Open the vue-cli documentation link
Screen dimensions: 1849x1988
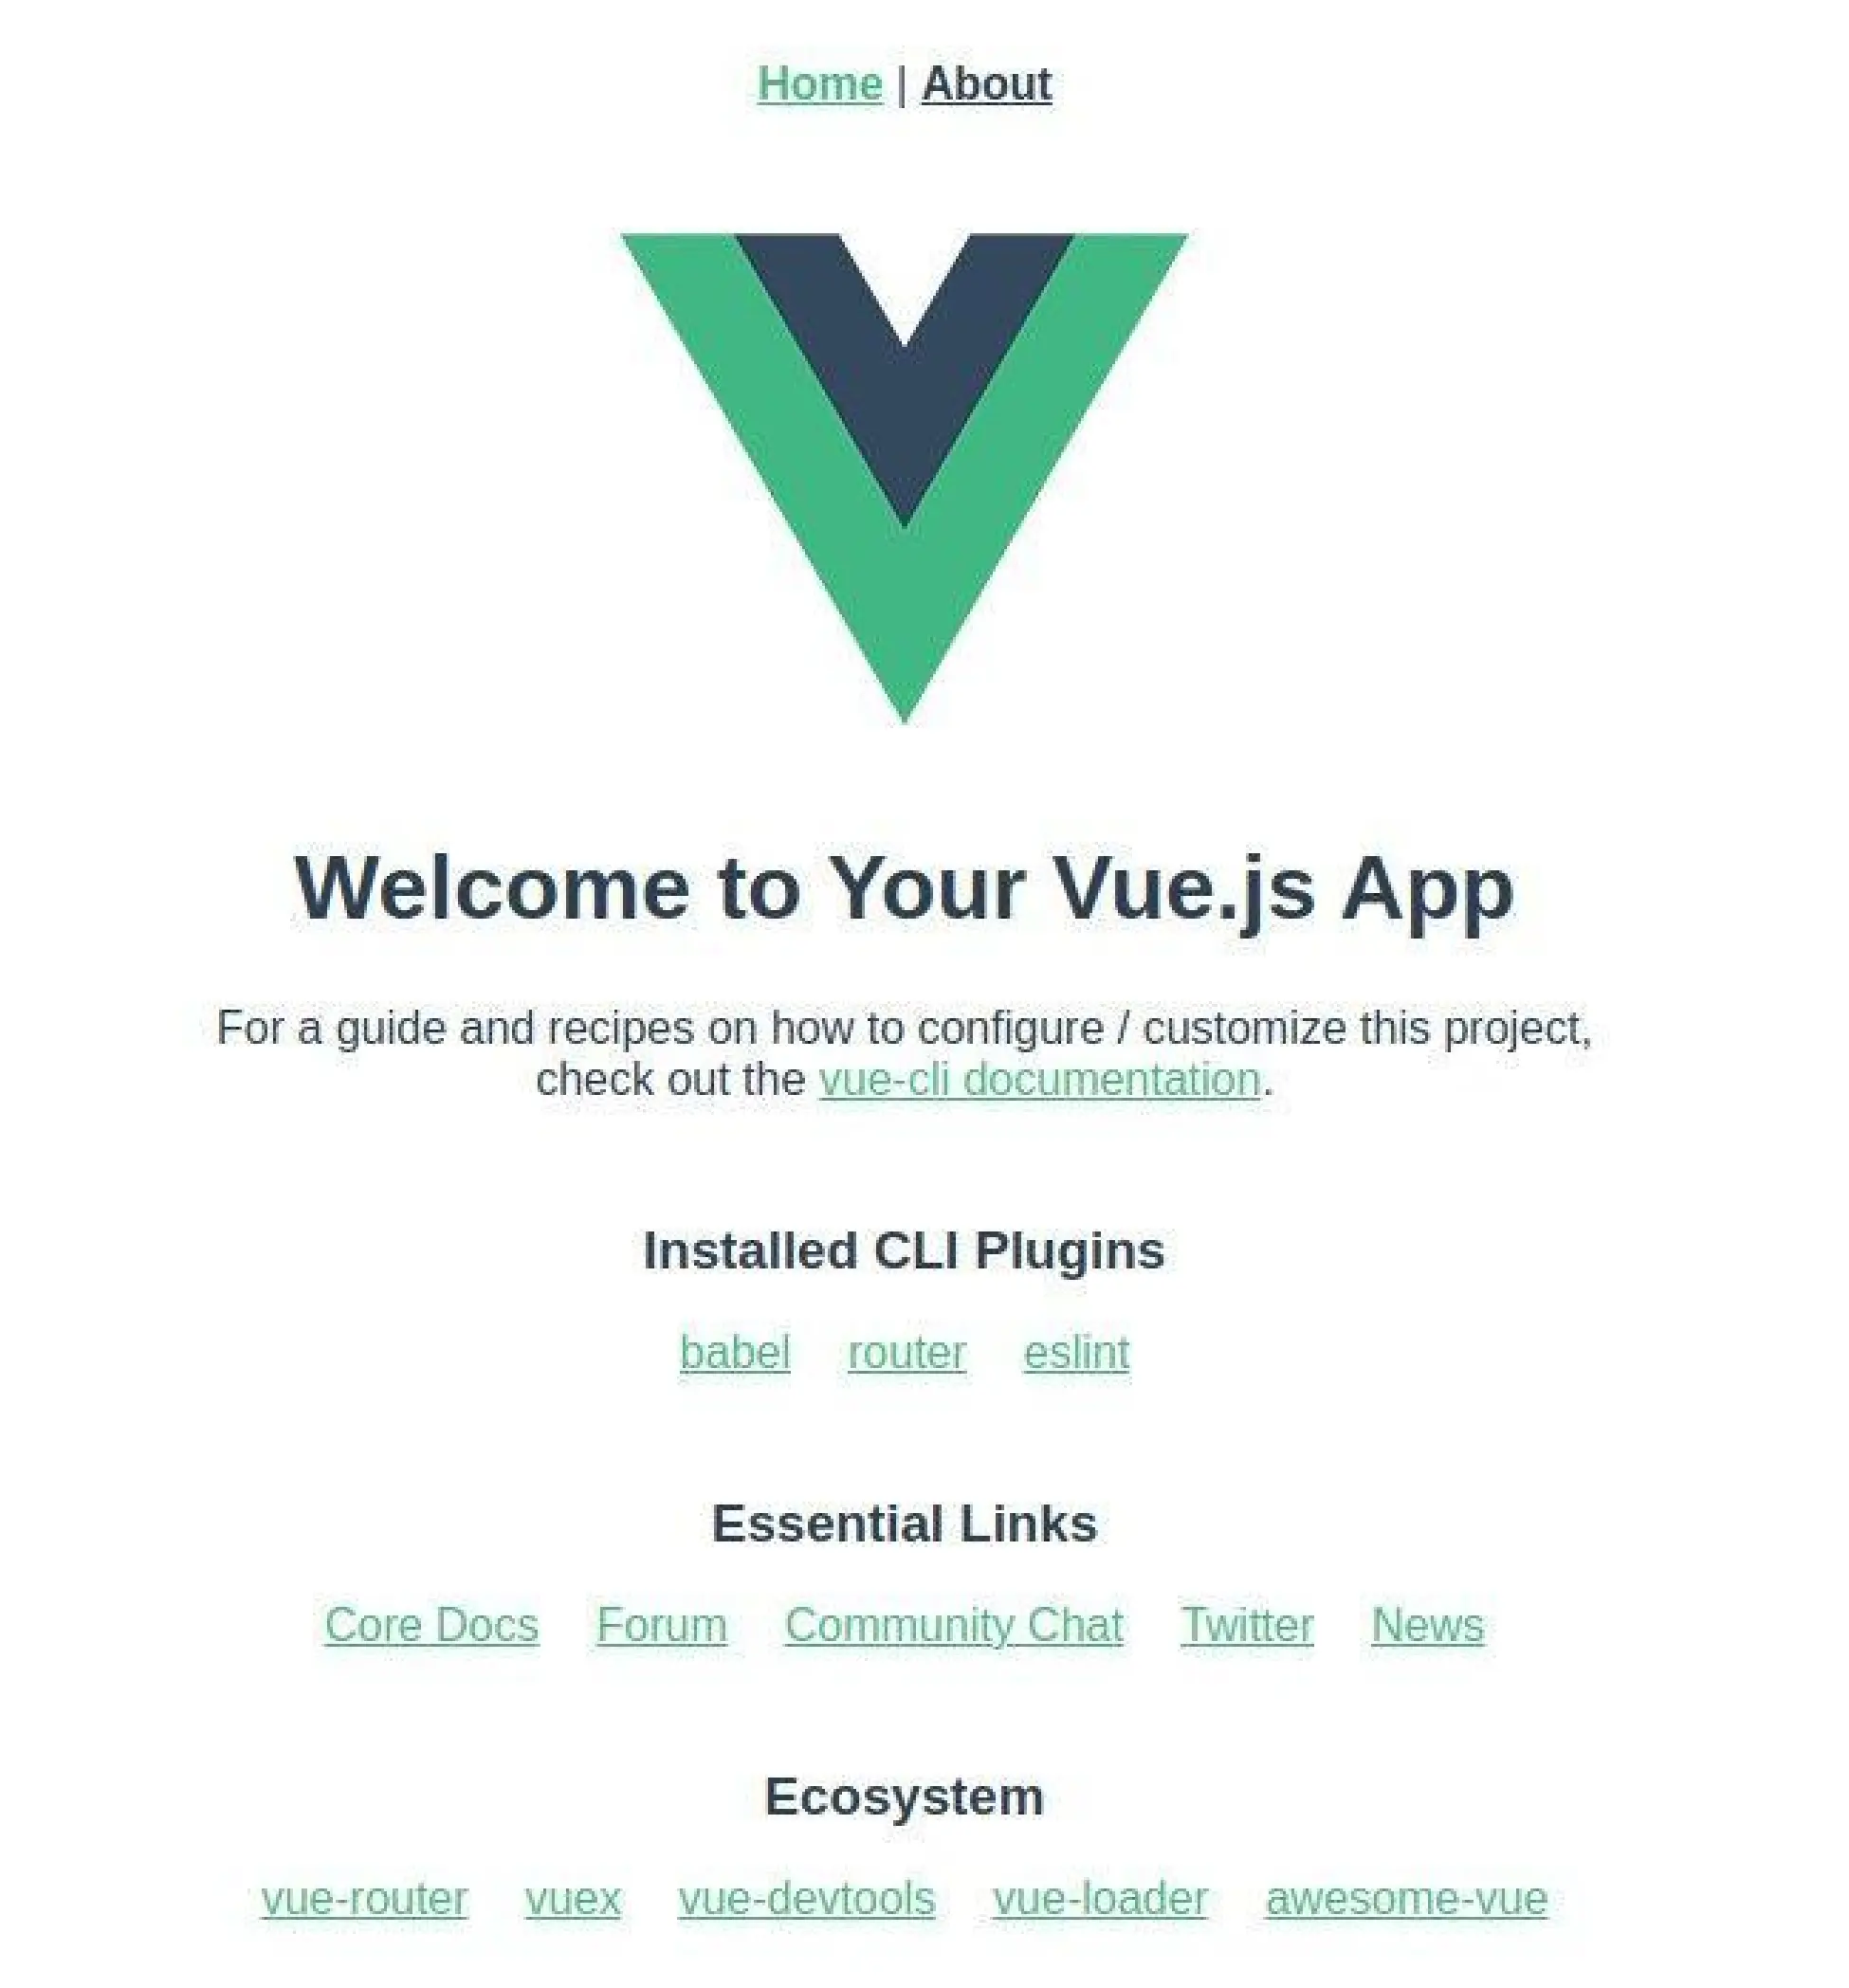(1037, 1077)
